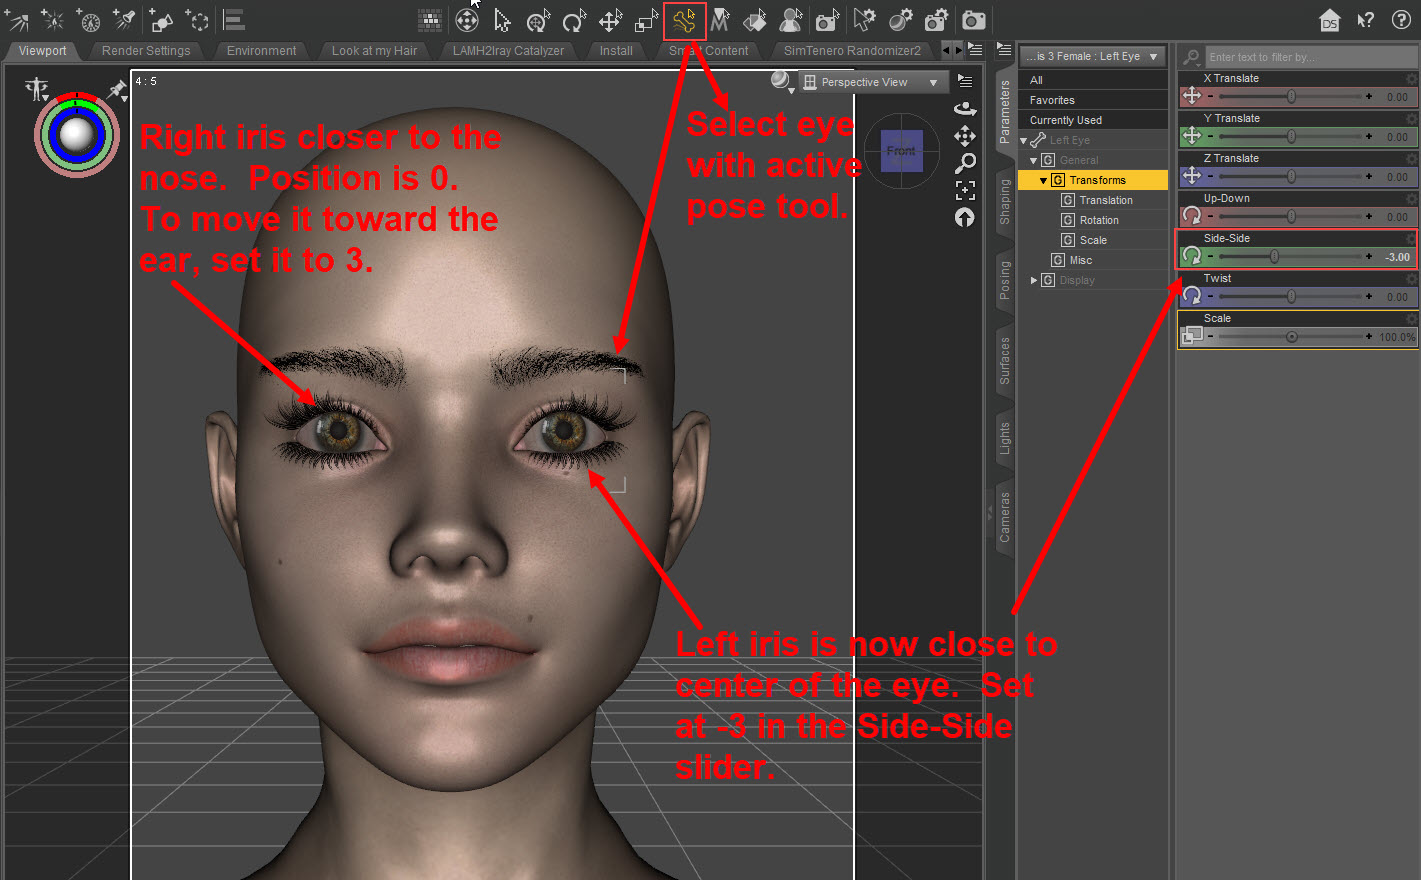The height and width of the screenshot is (880, 1421).
Task: Choose the Translate tool in toolbar
Action: click(610, 20)
